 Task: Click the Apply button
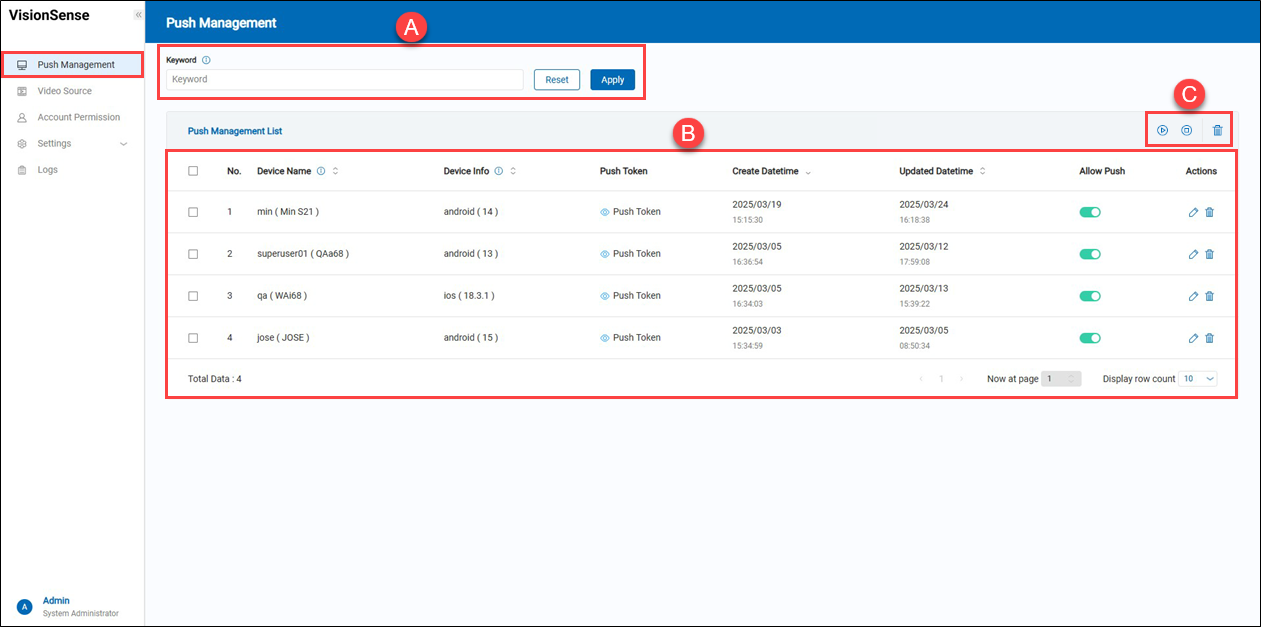tap(612, 80)
